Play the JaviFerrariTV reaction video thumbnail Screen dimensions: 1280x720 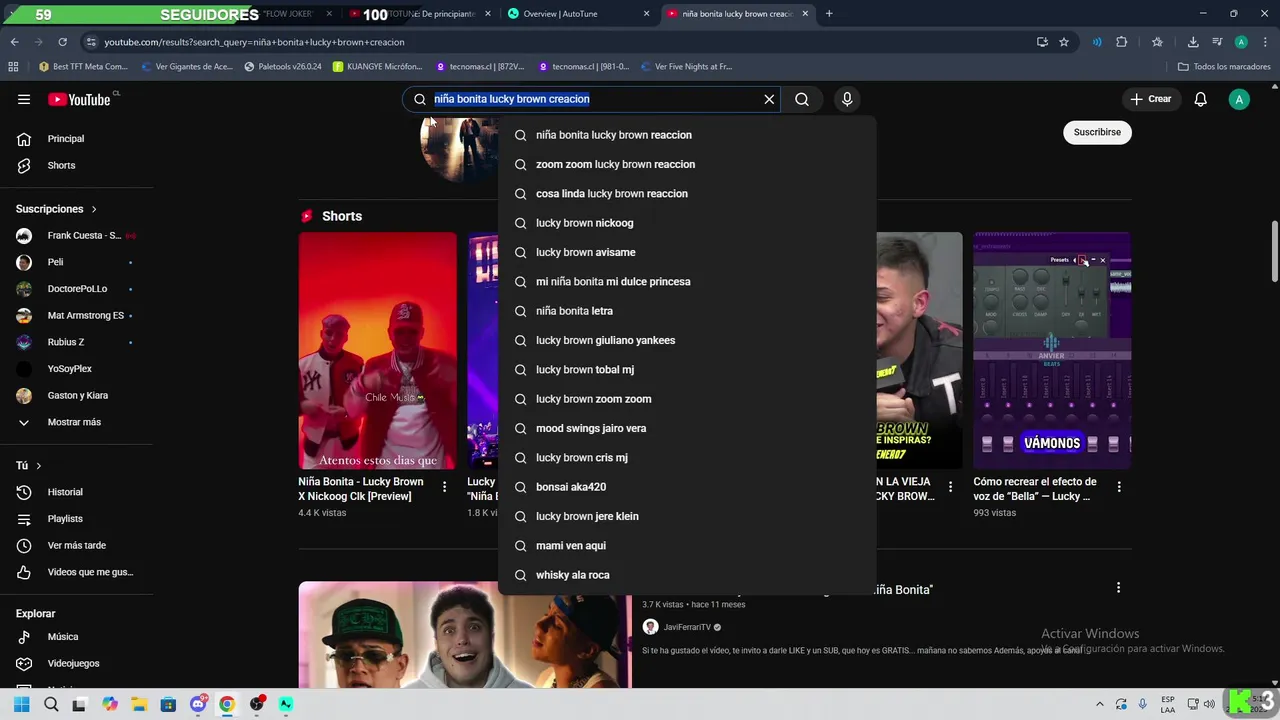click(465, 635)
